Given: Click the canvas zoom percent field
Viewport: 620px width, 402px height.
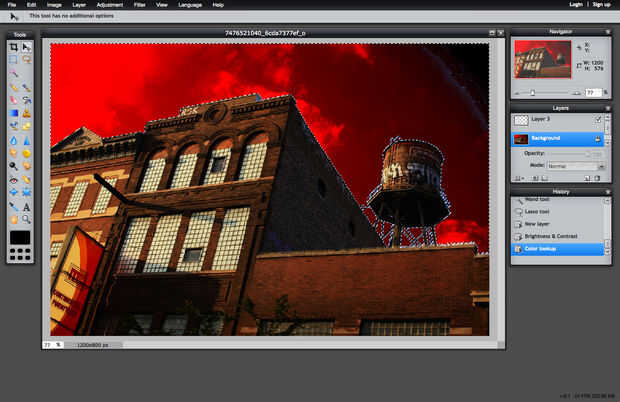Looking at the screenshot, I should pos(48,345).
